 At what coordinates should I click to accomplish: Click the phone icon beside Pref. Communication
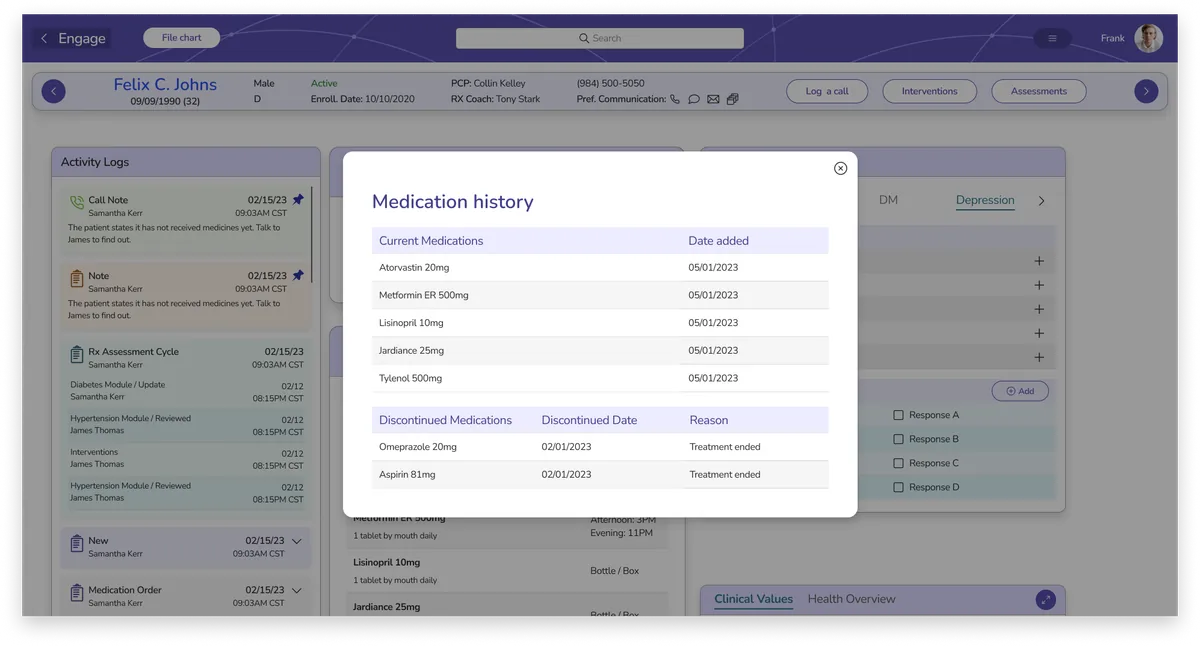click(x=675, y=99)
